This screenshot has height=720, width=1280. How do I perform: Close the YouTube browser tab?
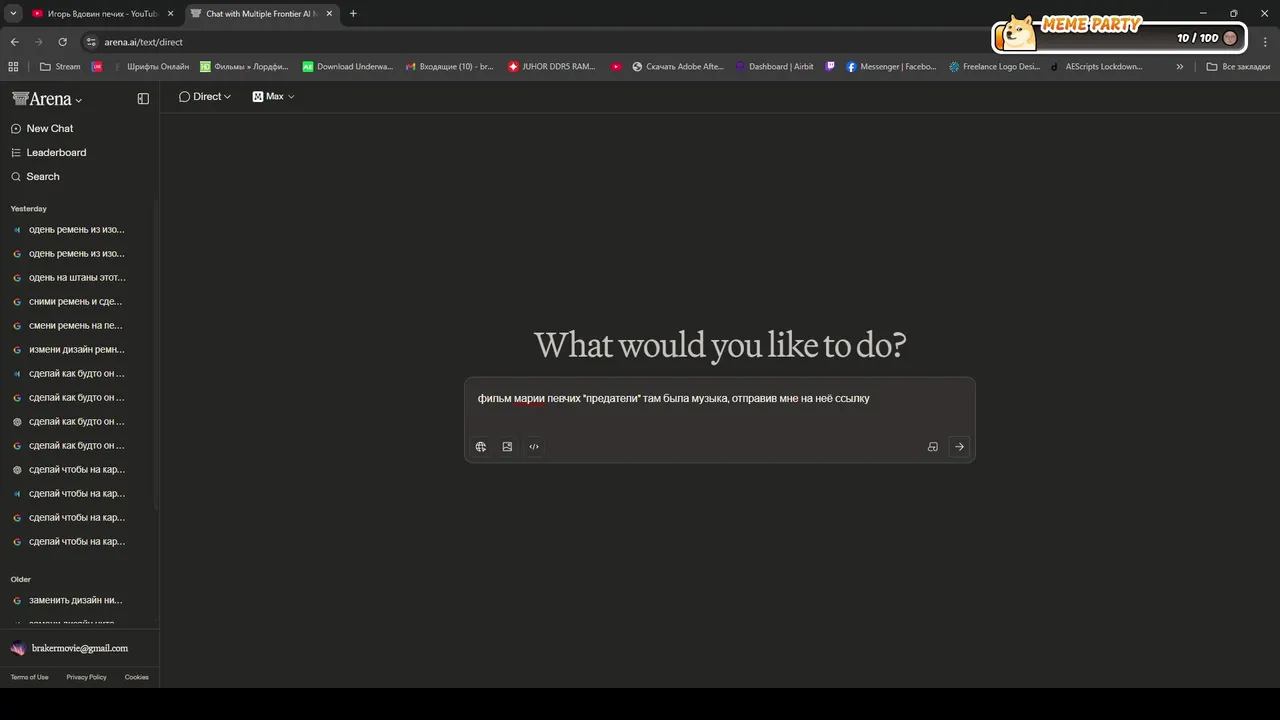170,14
